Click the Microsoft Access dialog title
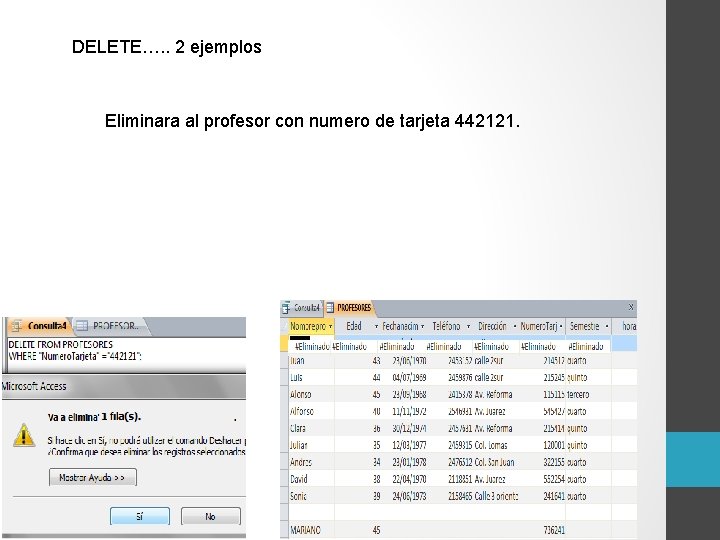 (34, 387)
